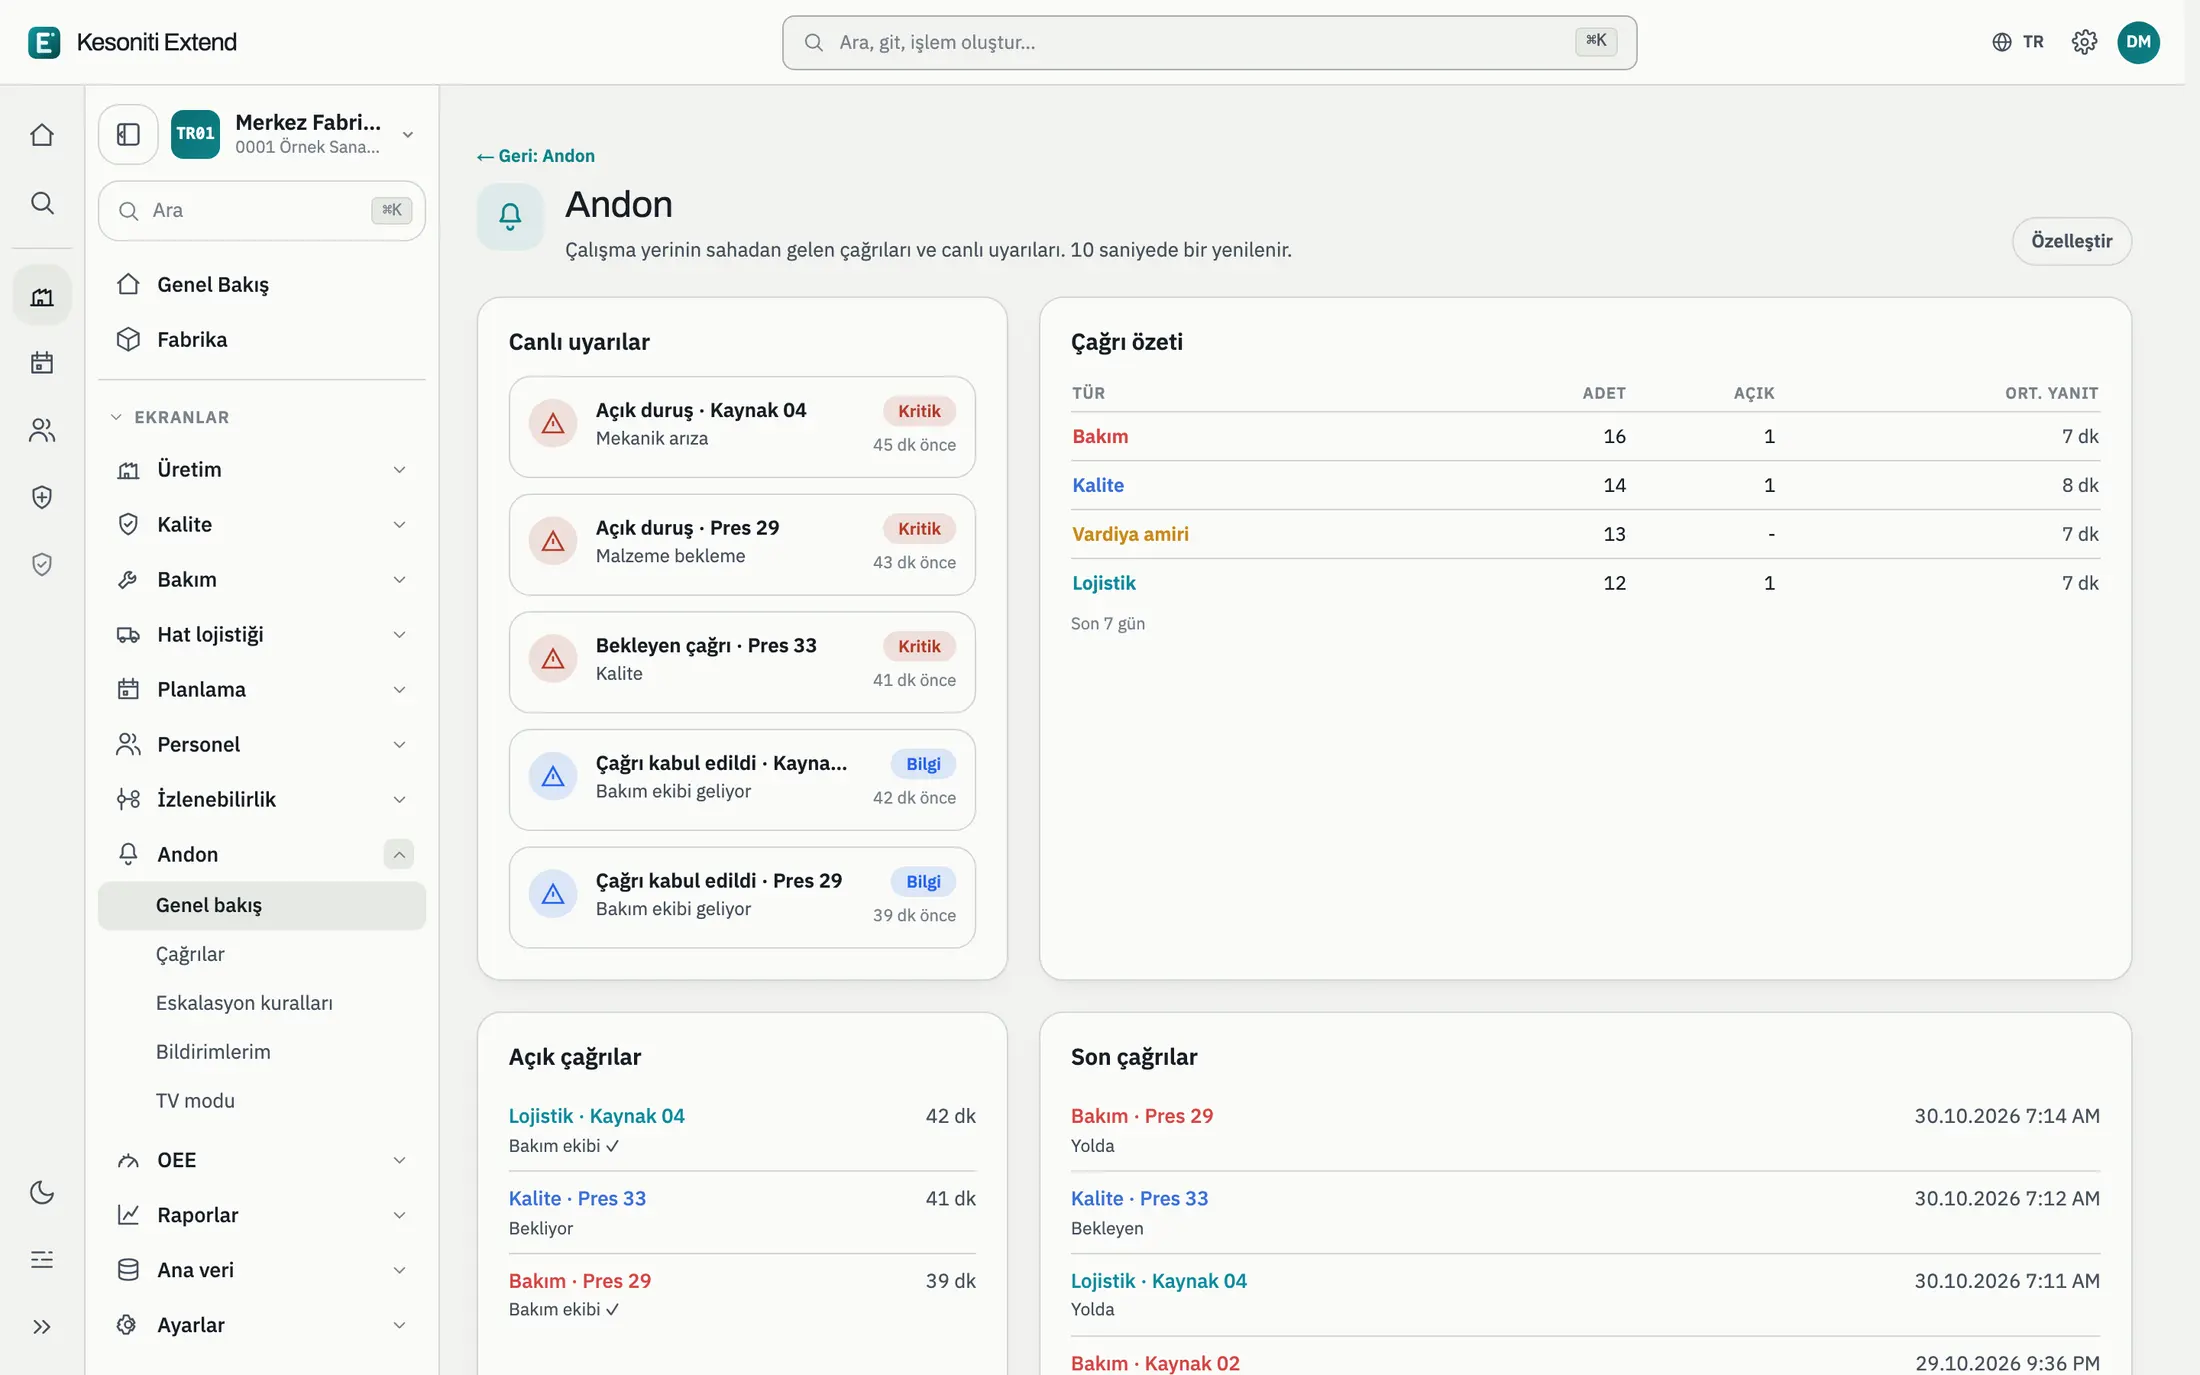This screenshot has width=2200, height=1375.
Task: Click the DM user avatar
Action: (2138, 42)
